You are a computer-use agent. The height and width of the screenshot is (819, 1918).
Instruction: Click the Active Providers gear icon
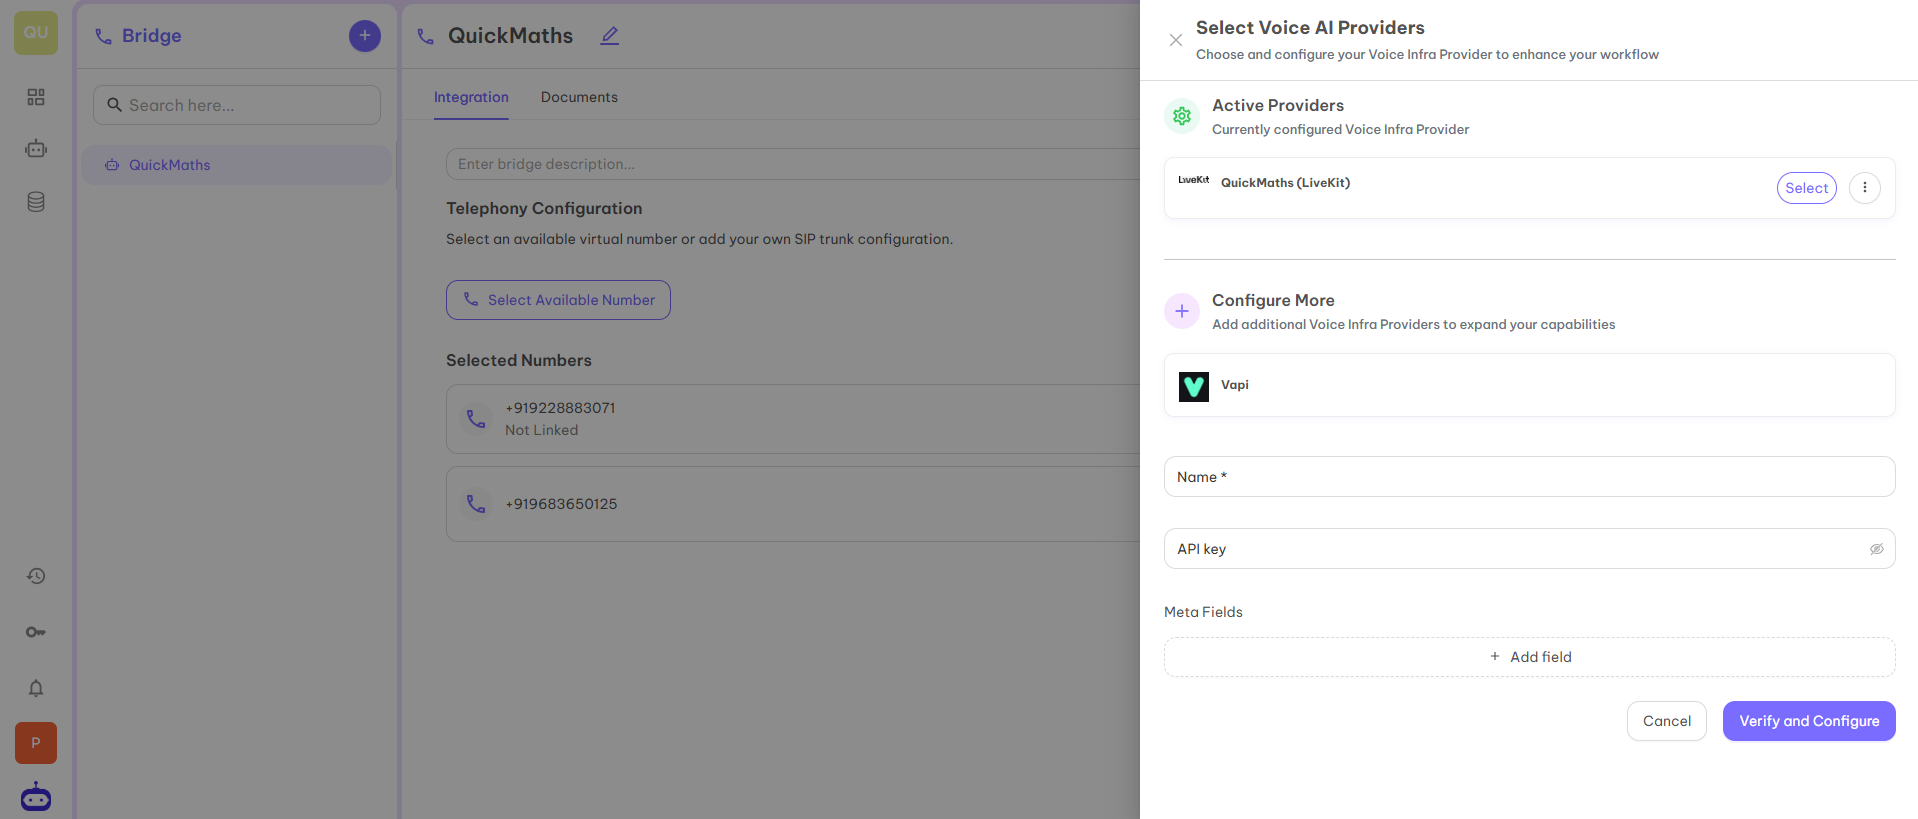point(1182,116)
